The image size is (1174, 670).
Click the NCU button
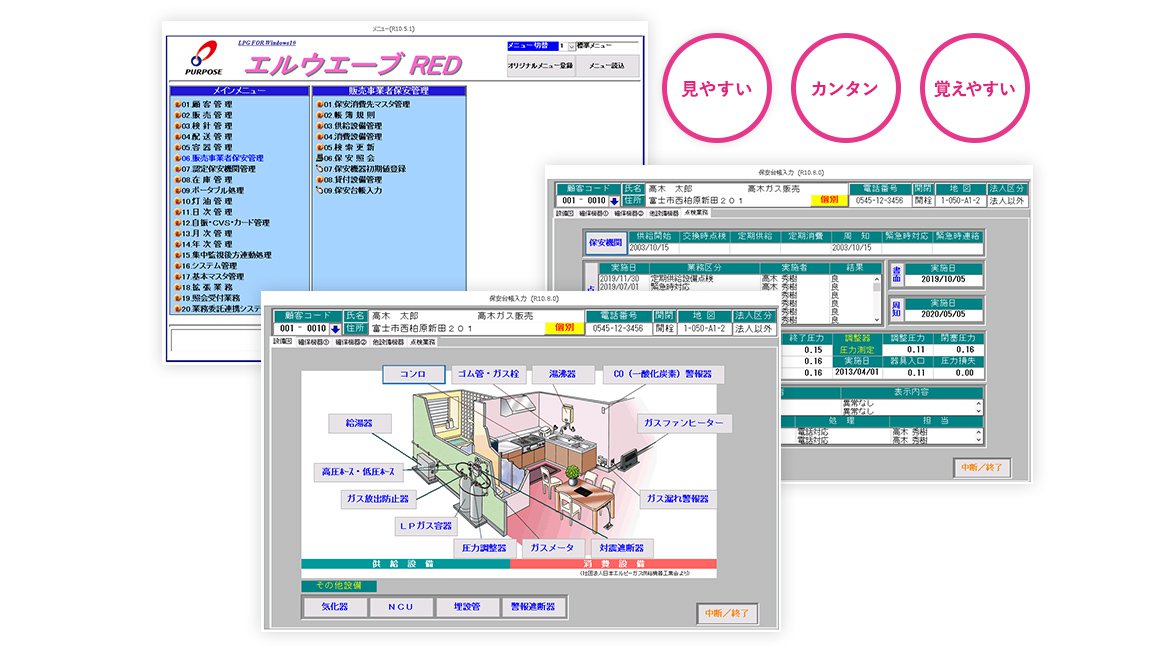point(401,607)
